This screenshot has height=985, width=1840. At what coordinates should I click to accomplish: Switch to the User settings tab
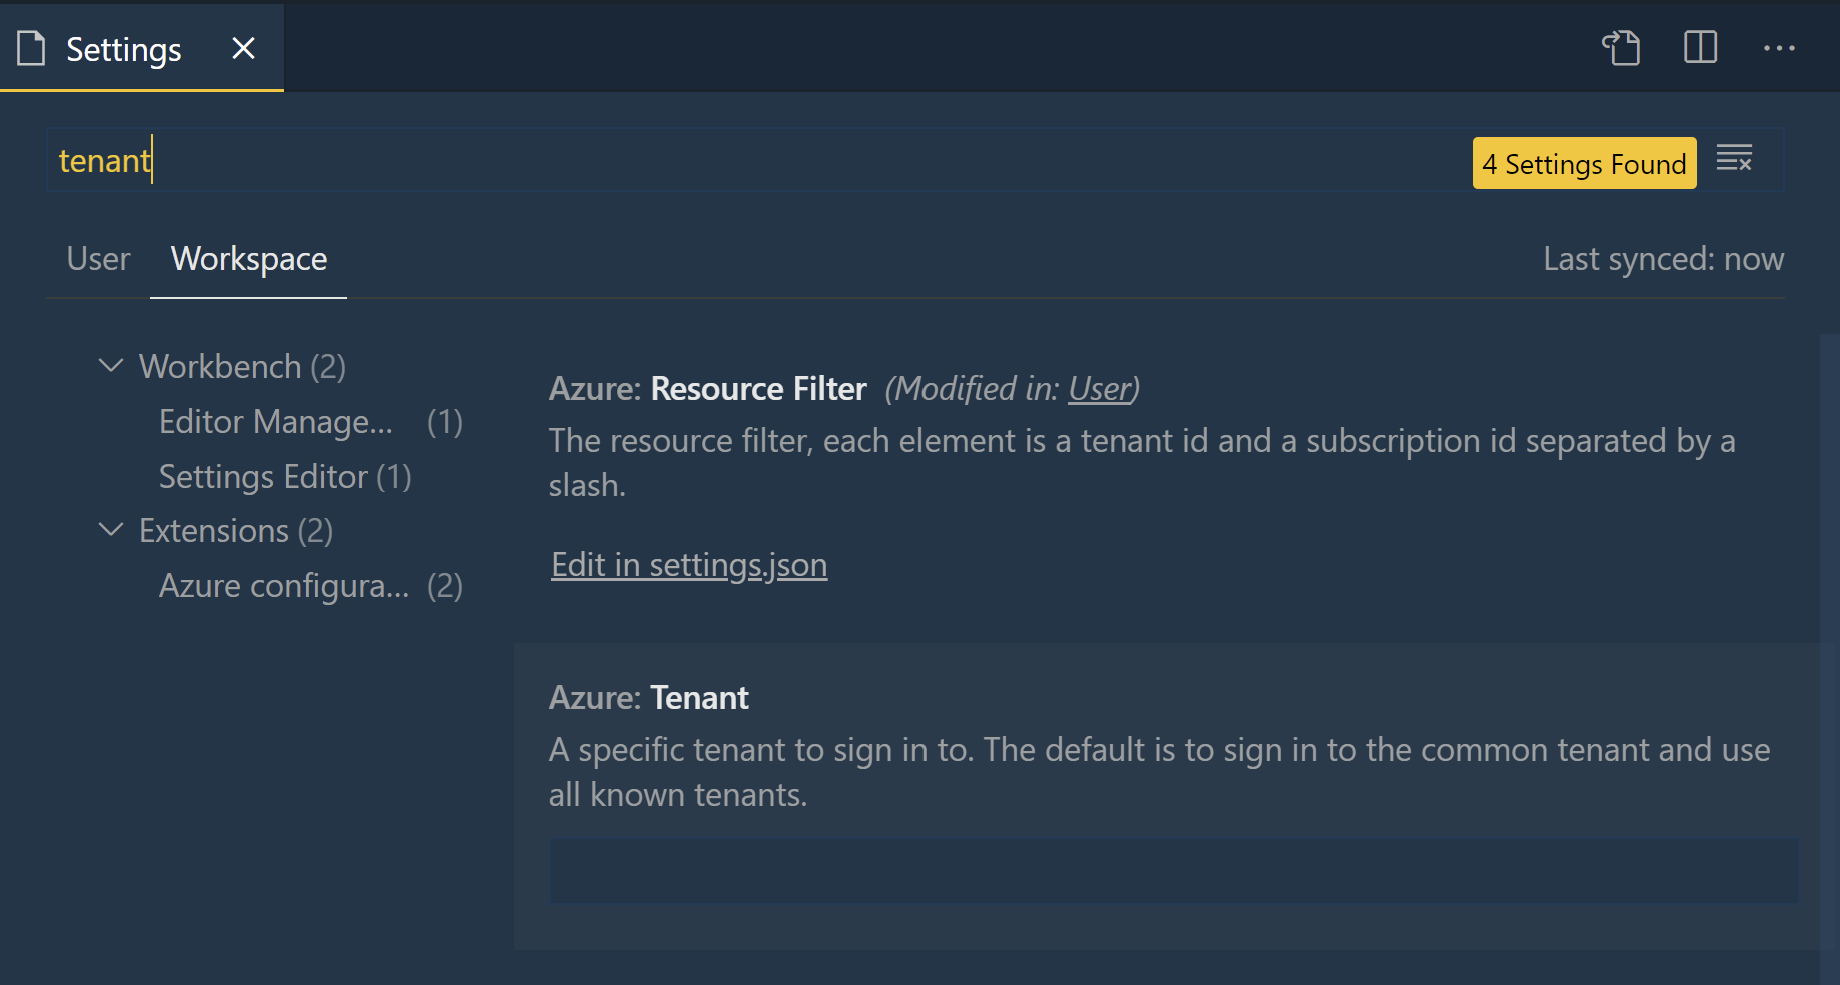pos(97,258)
